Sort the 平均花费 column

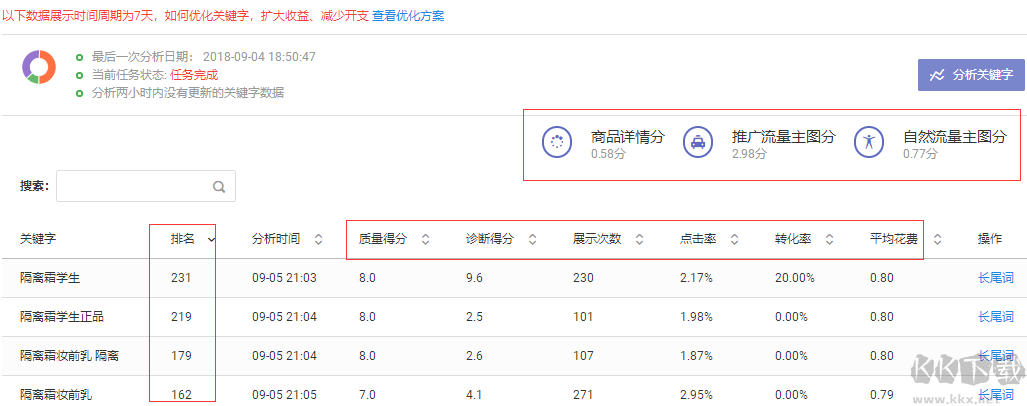[x=937, y=240]
